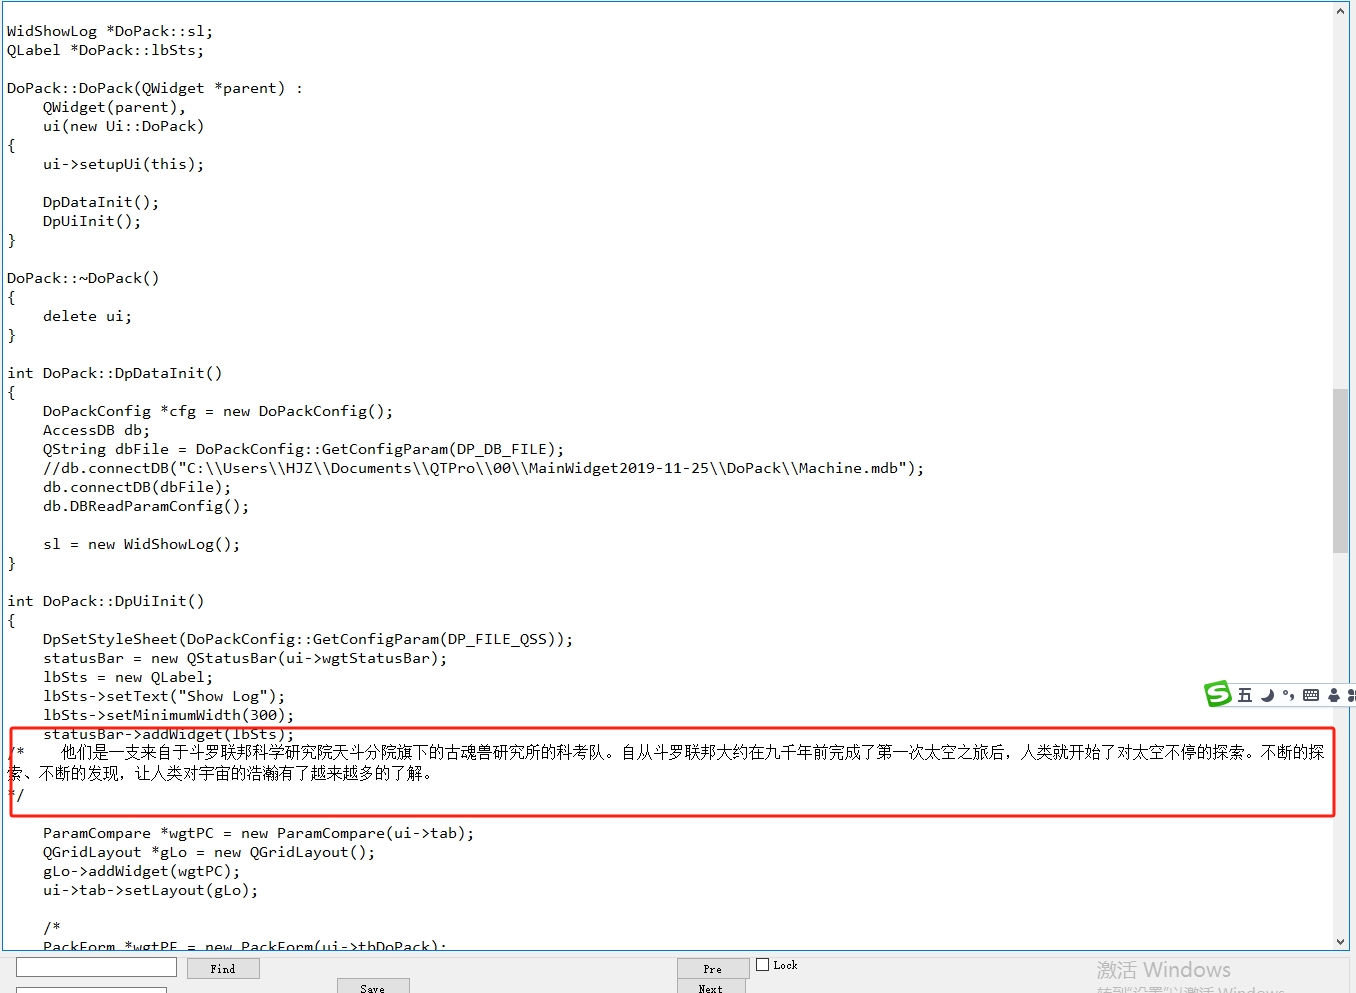Click the Sogou input method logo
This screenshot has width=1356, height=993.
coord(1218,694)
